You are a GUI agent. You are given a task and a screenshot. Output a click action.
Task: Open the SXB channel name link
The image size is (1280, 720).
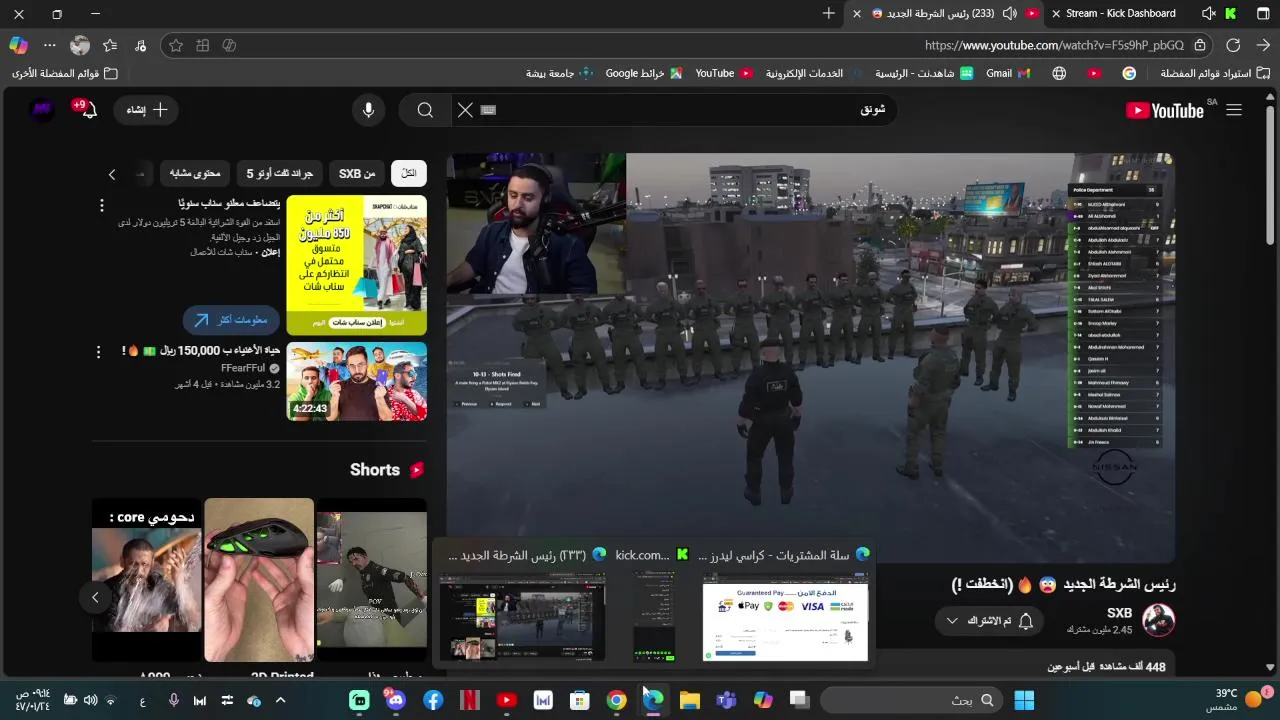click(x=1119, y=613)
